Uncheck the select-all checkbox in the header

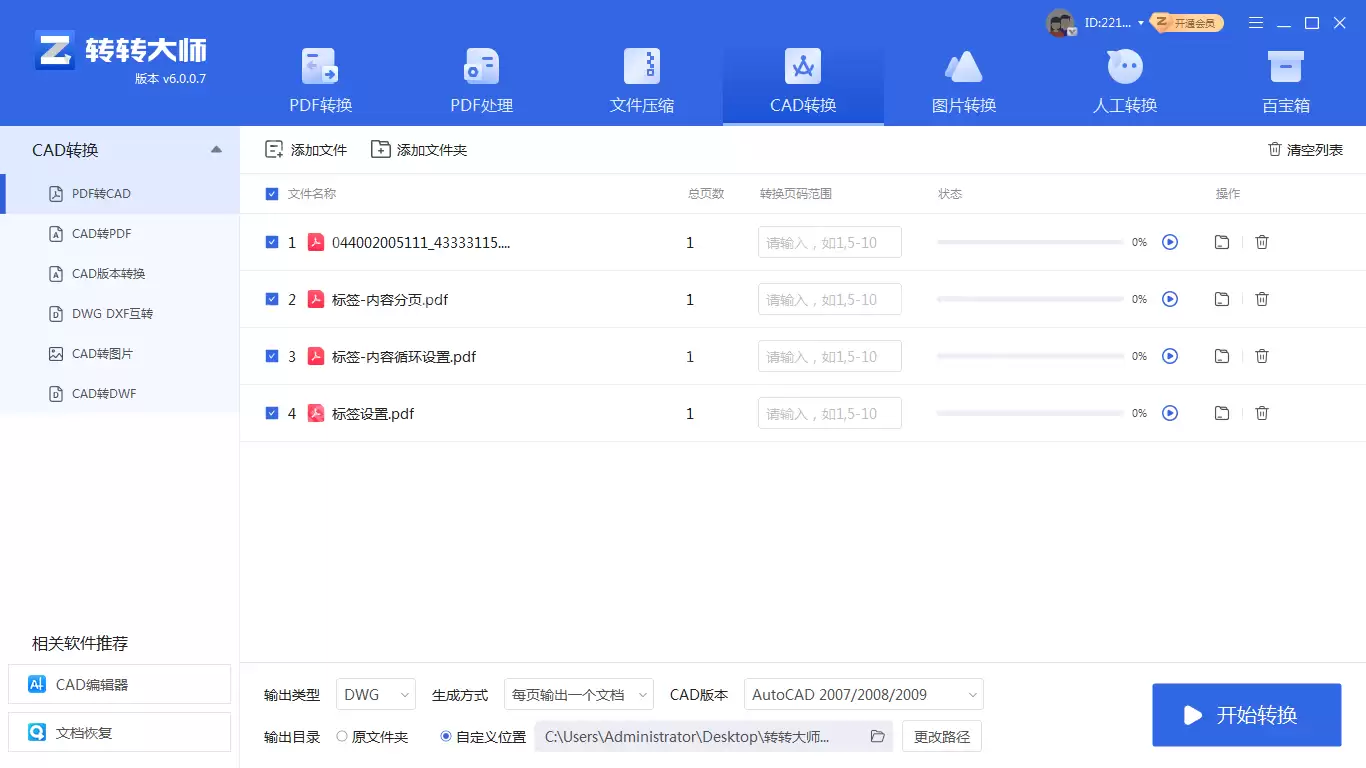pyautogui.click(x=271, y=193)
